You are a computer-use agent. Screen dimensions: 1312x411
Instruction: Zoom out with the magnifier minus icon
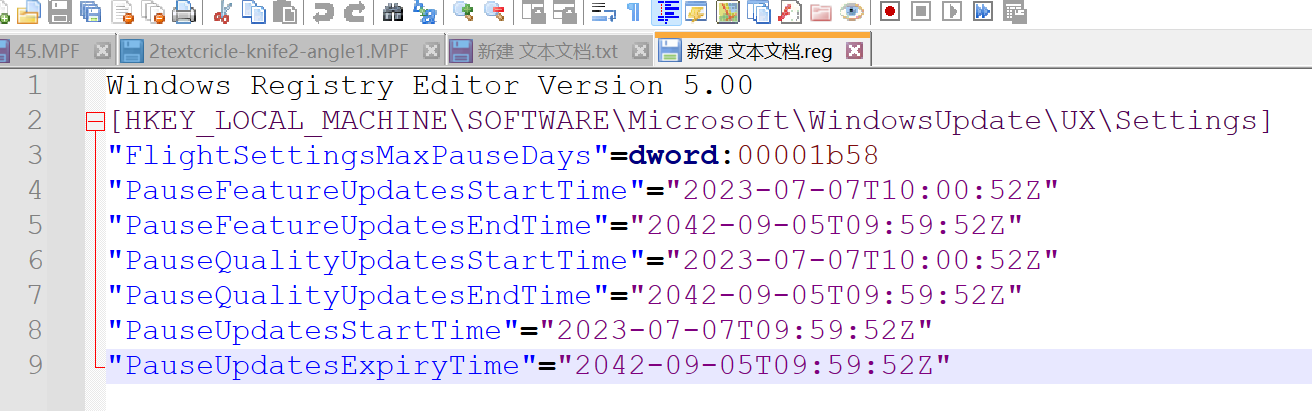coord(494,12)
